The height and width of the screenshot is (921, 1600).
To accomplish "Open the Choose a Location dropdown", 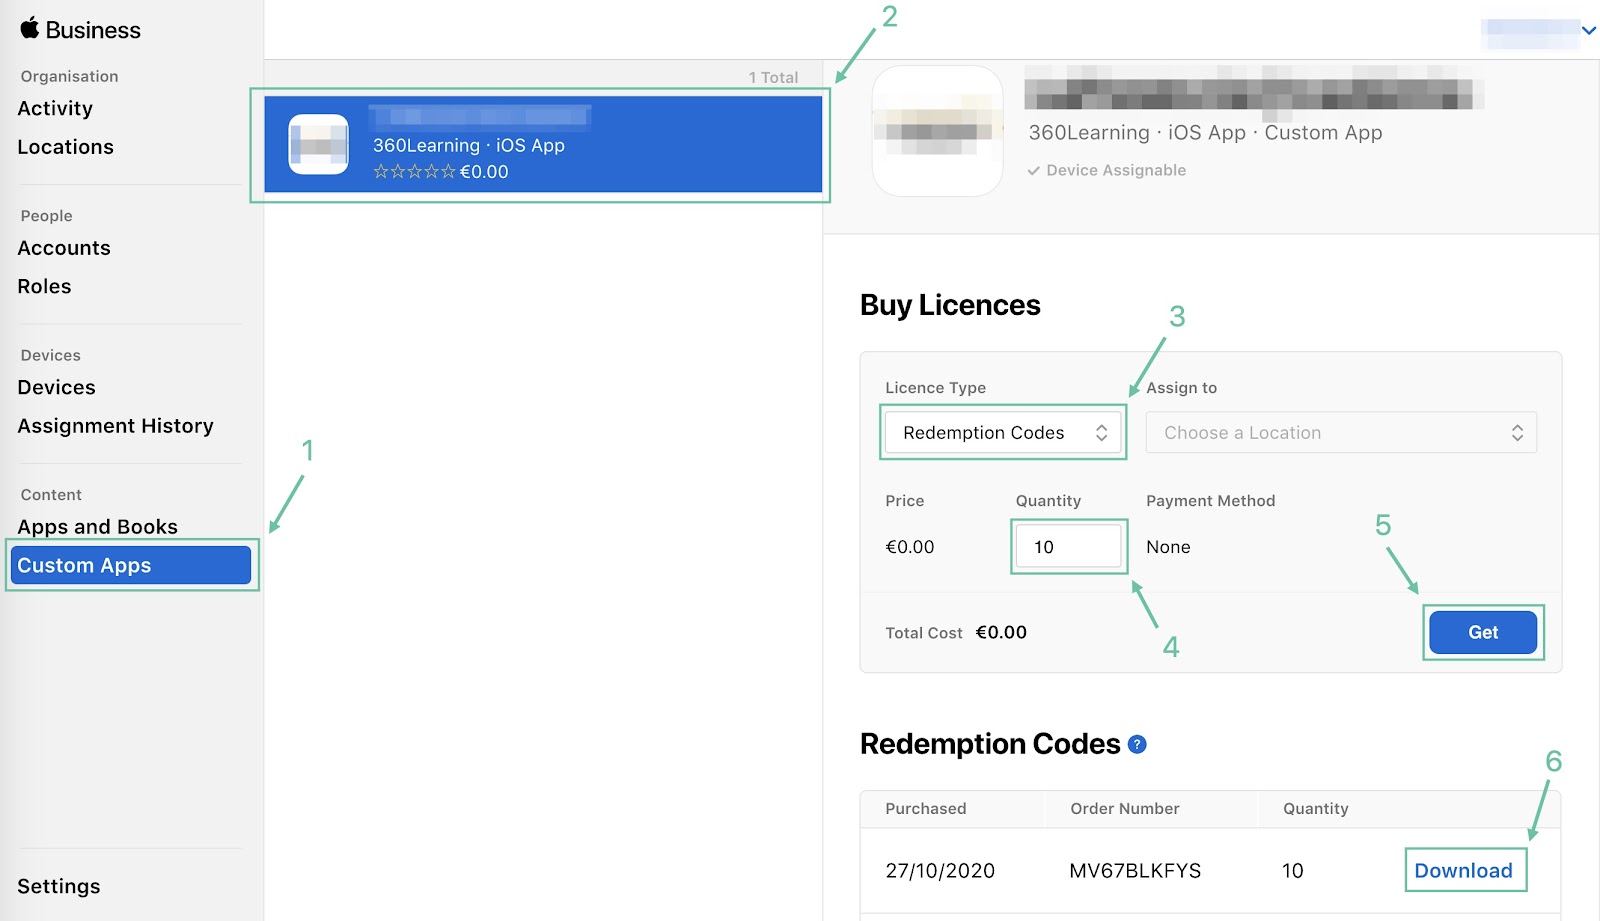I will pos(1341,432).
